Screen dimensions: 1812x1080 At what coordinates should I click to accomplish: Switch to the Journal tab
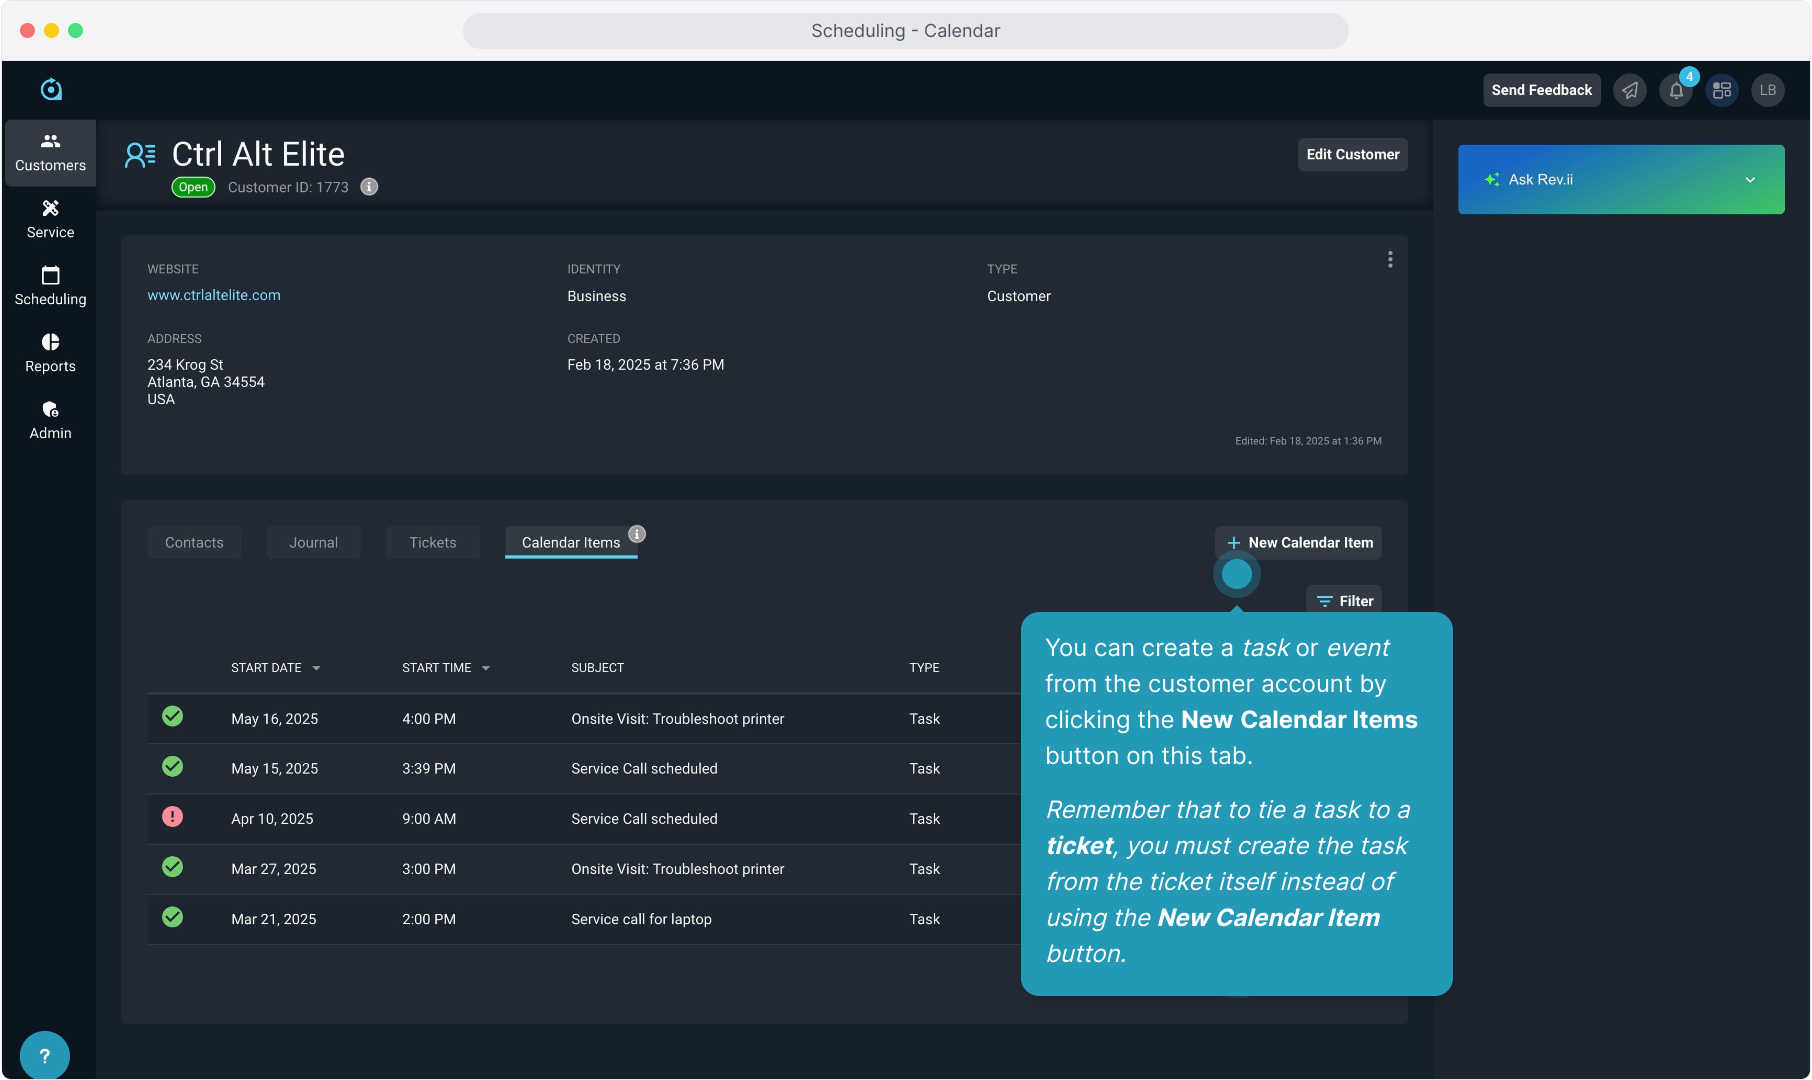click(x=313, y=543)
